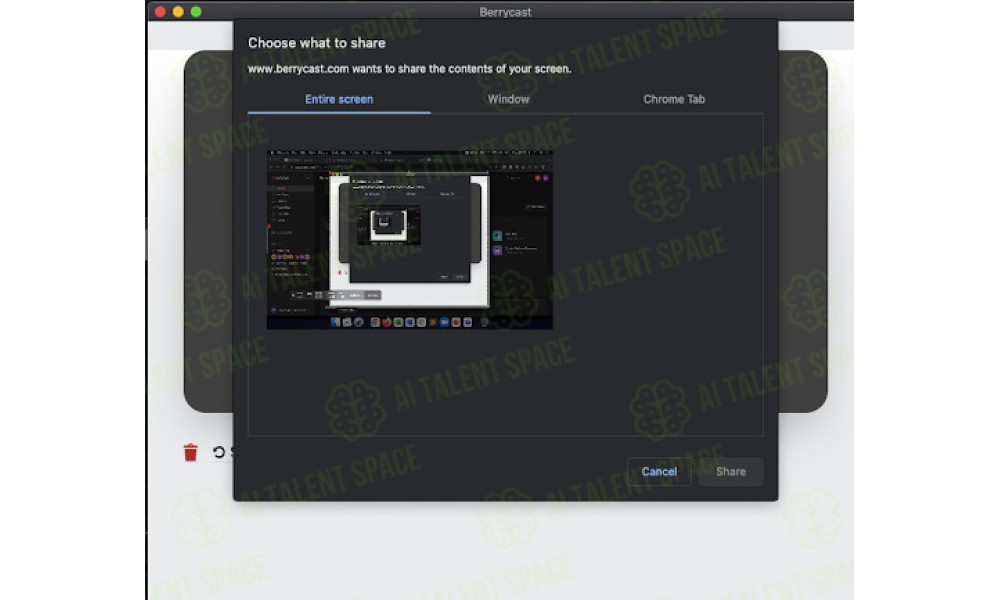
Task: Minimize Berrycast window with yellow button
Action: pyautogui.click(x=179, y=11)
